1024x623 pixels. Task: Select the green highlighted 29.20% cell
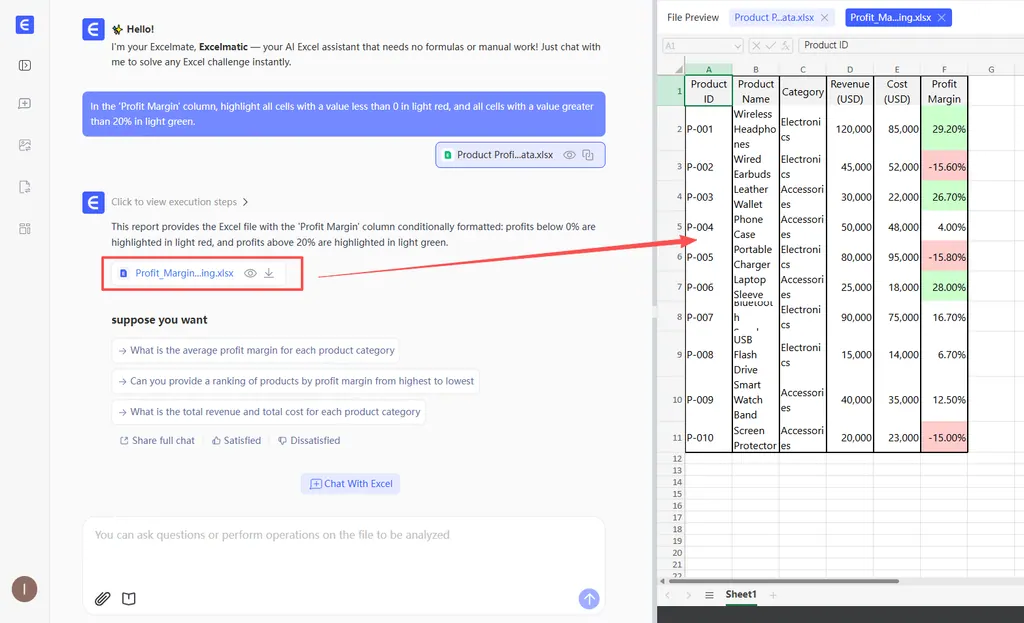944,129
